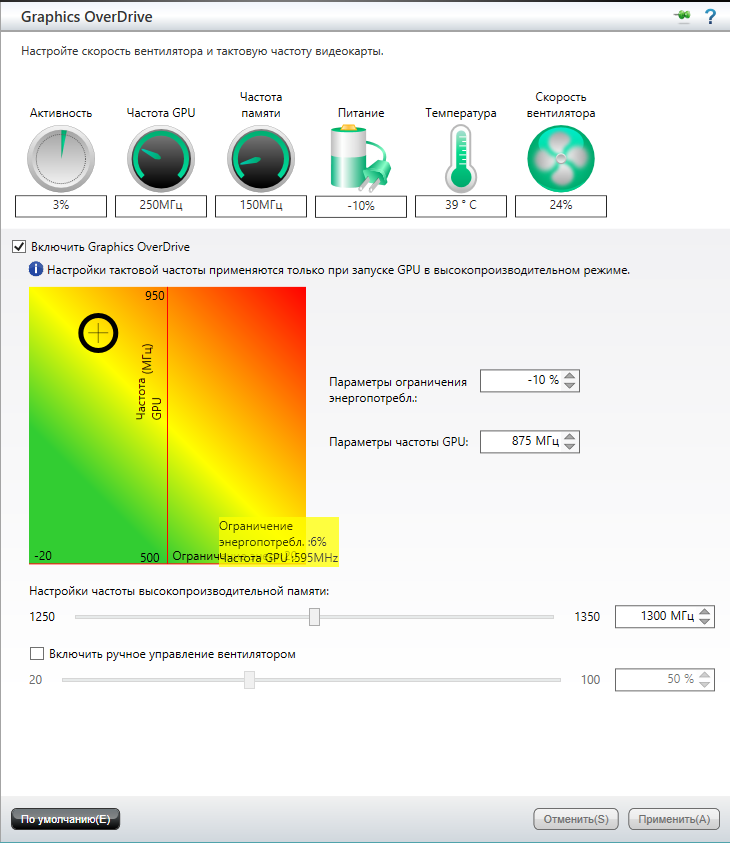Click the black crosshair marker on heat map
Screen dimensions: 730x843
click(x=98, y=333)
